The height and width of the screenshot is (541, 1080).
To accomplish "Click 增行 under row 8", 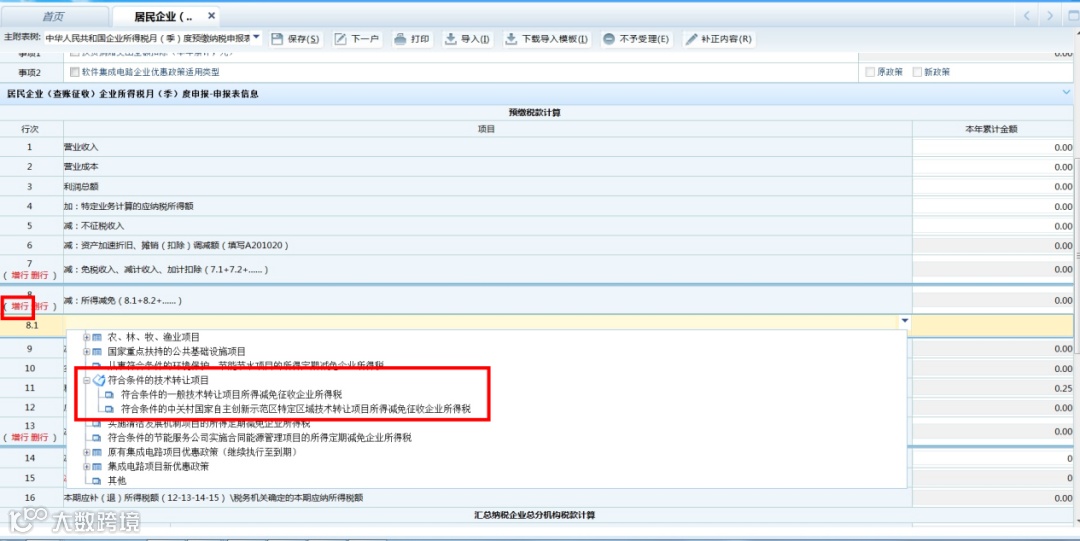I will pos(20,305).
